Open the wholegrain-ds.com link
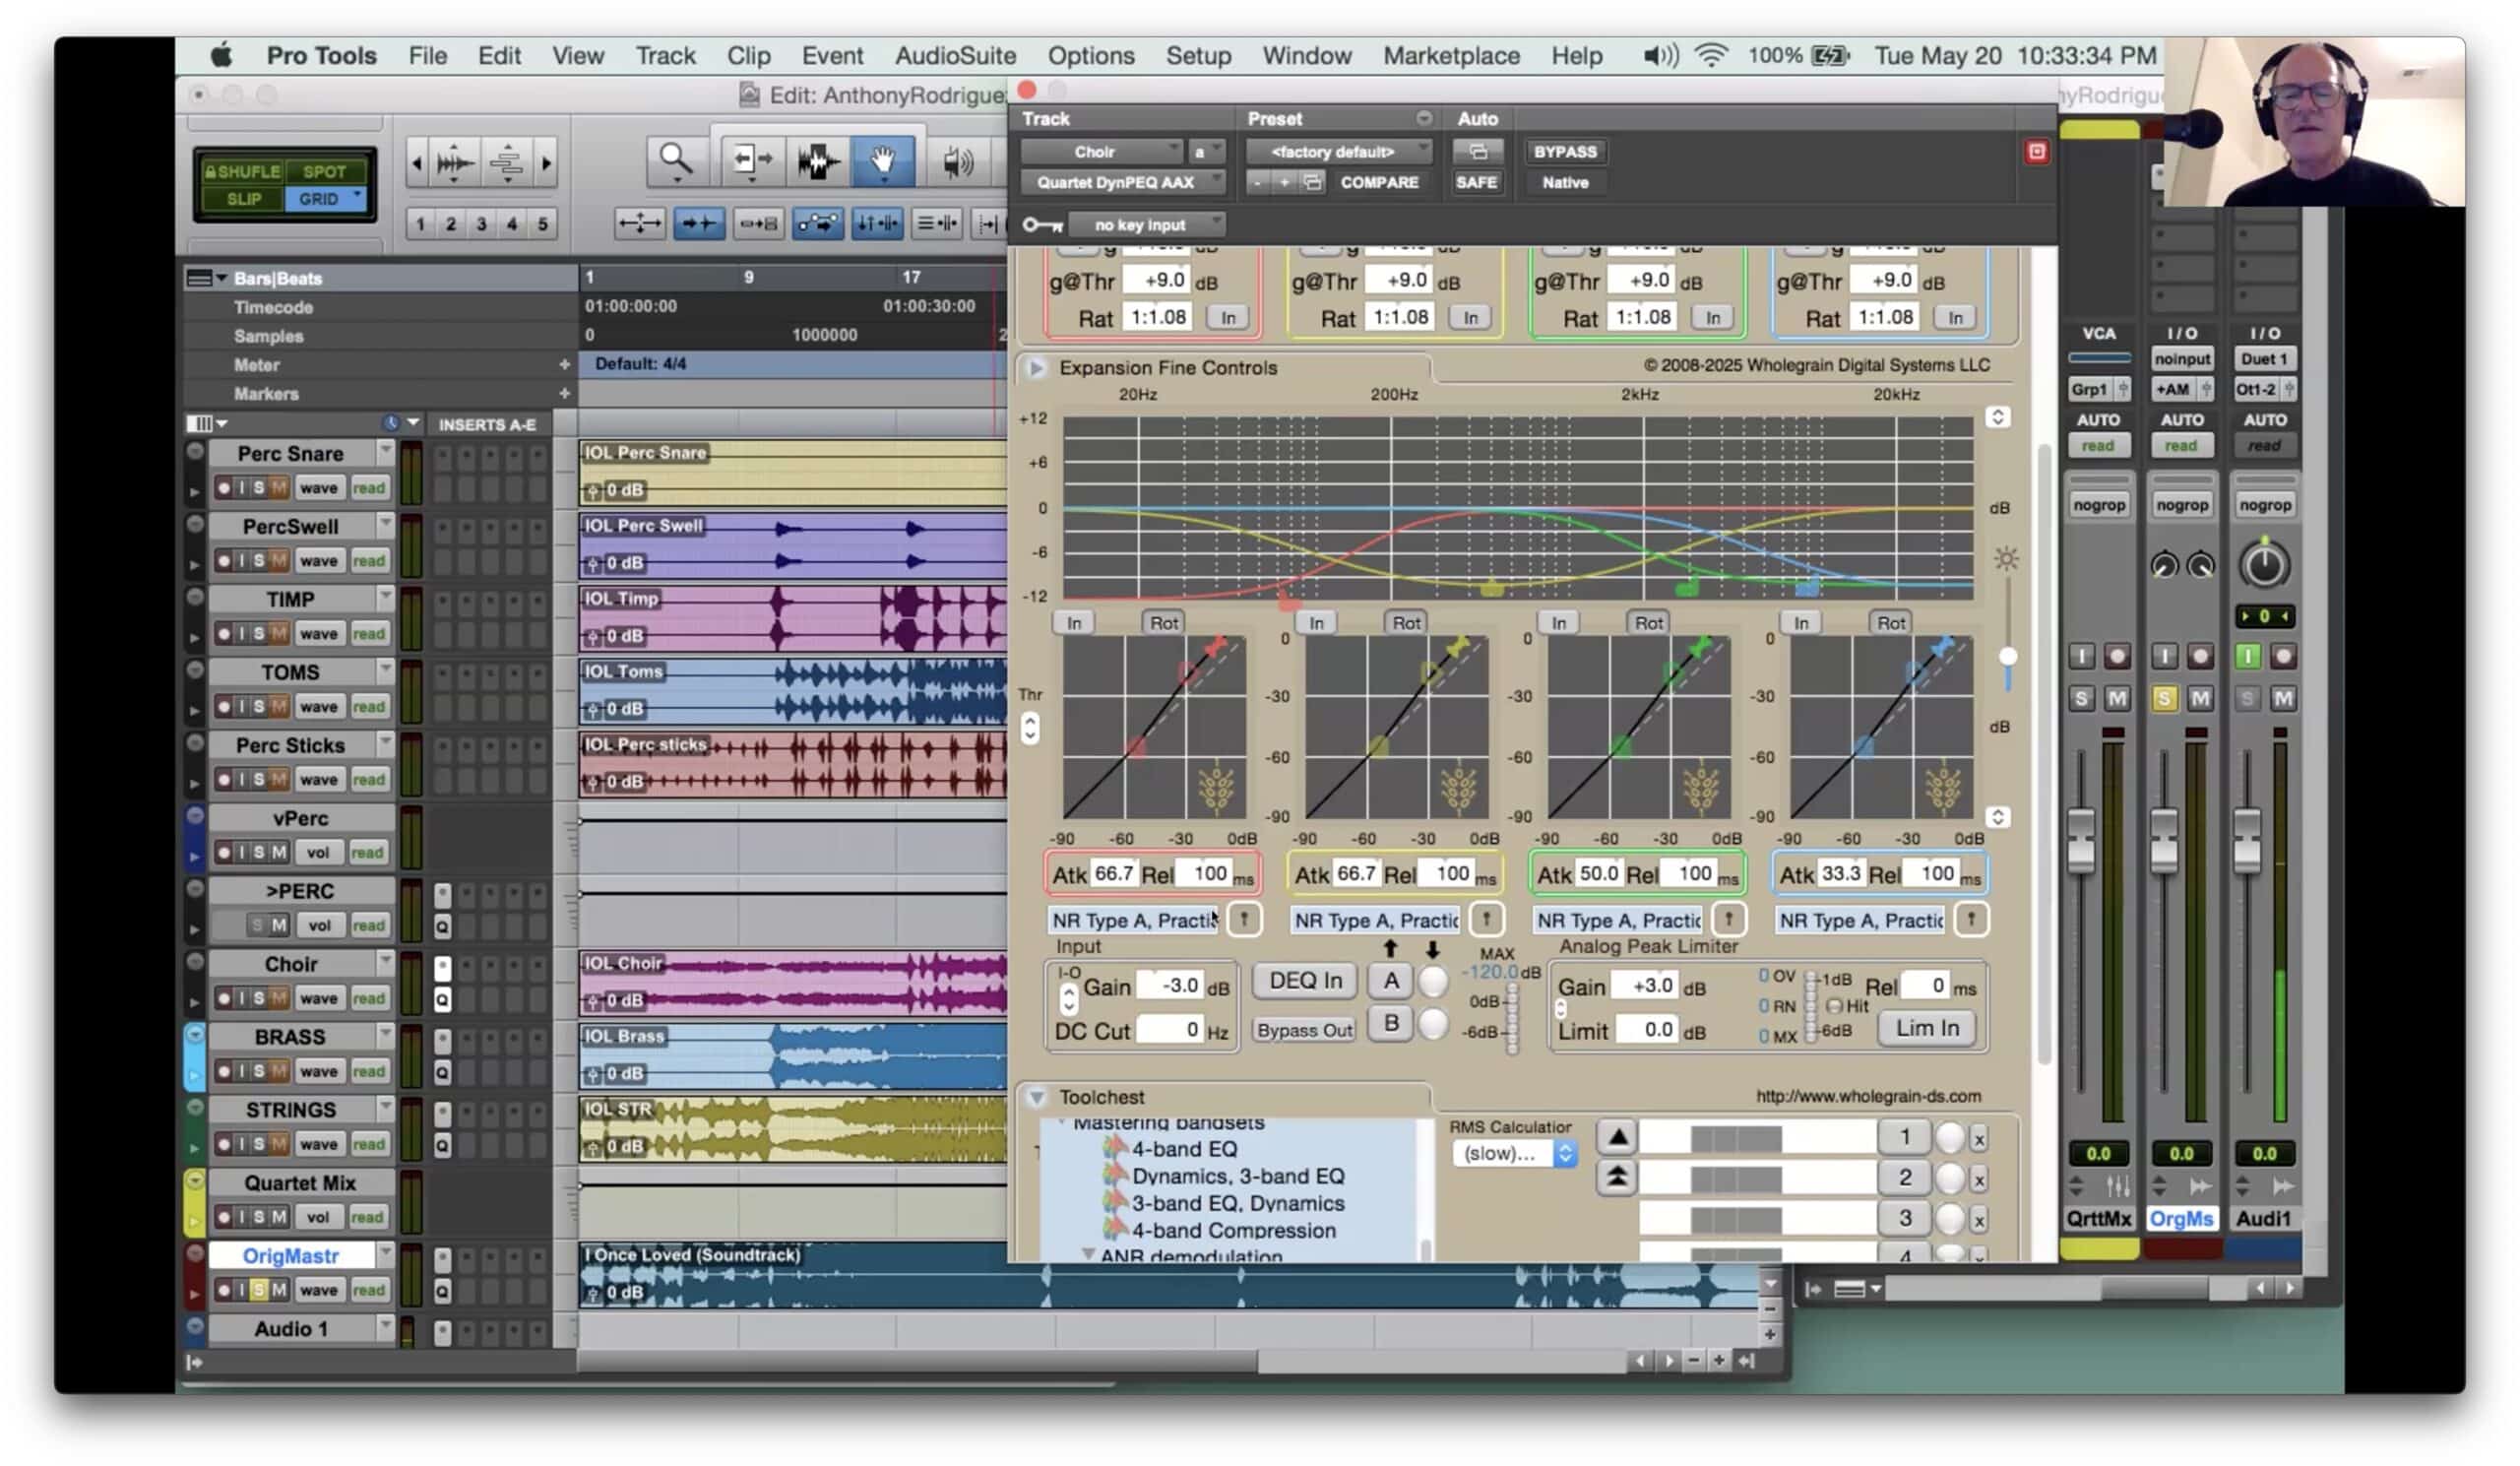 pos(1868,1097)
